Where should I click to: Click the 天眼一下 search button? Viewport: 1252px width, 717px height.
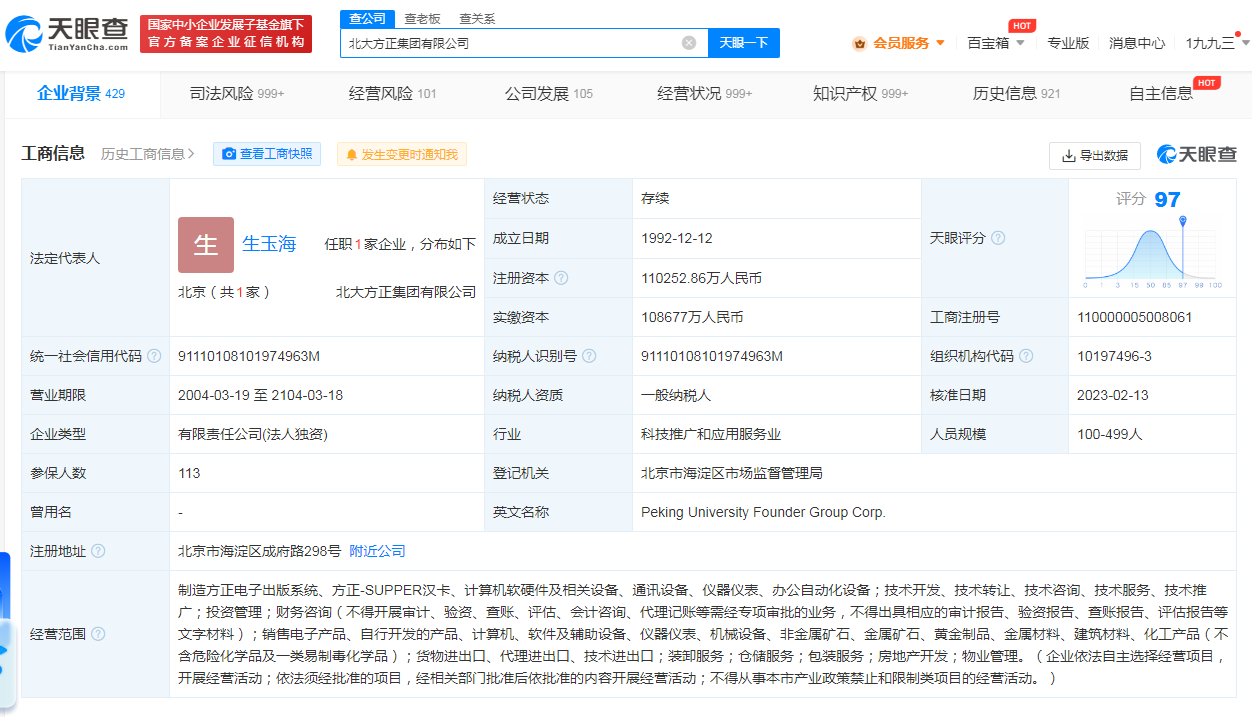[744, 43]
